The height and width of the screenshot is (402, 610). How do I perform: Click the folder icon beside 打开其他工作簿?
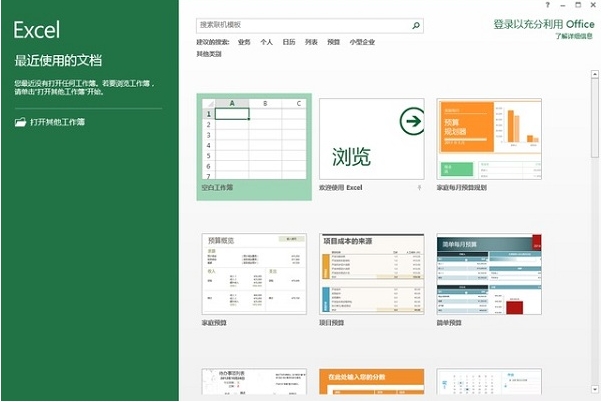[20, 122]
